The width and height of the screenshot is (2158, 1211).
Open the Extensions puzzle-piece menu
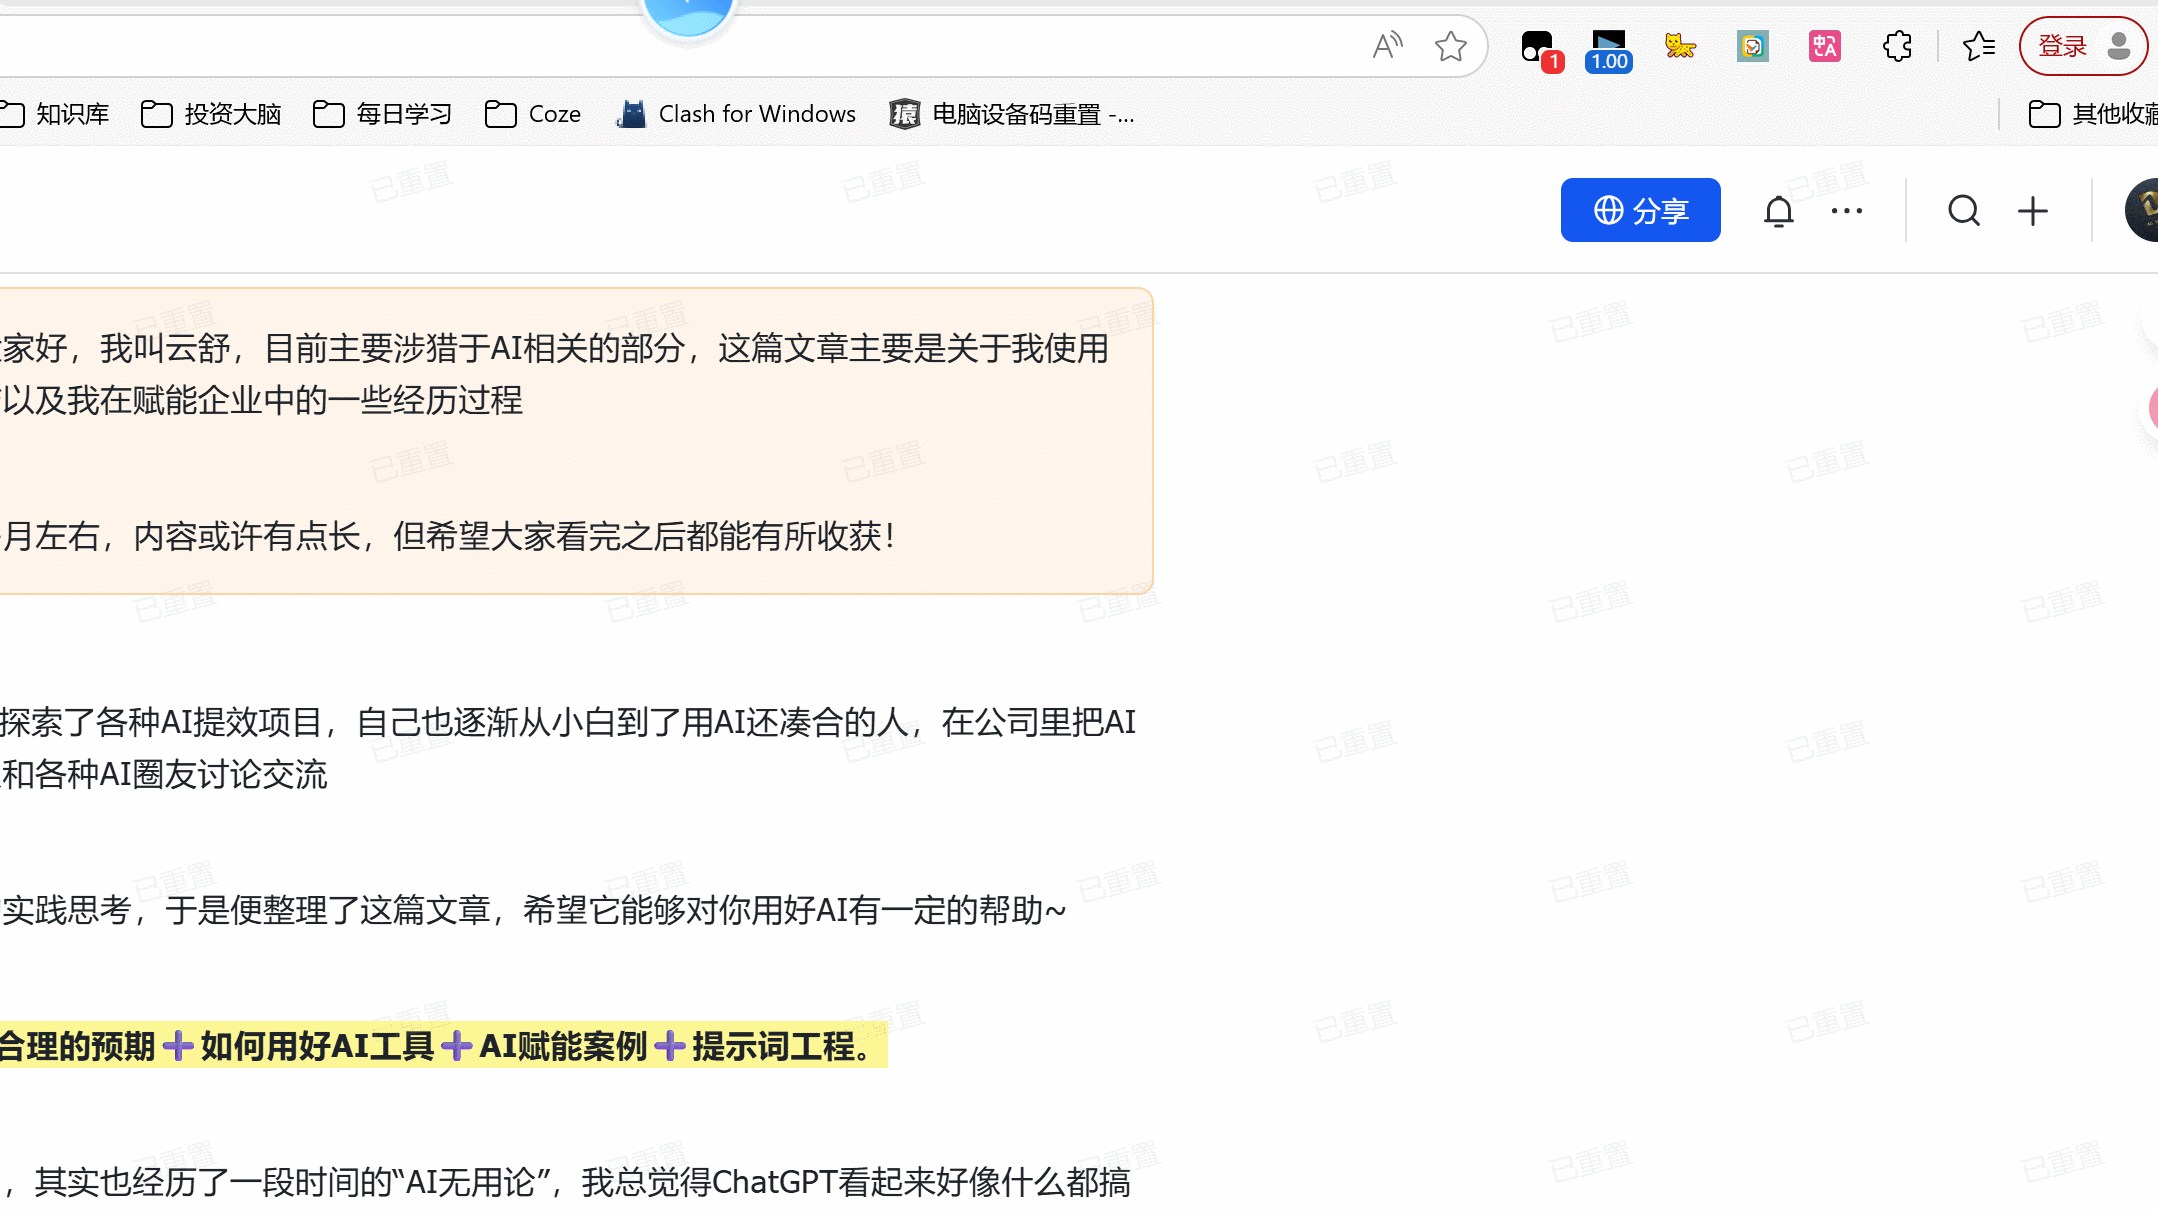[x=1897, y=46]
